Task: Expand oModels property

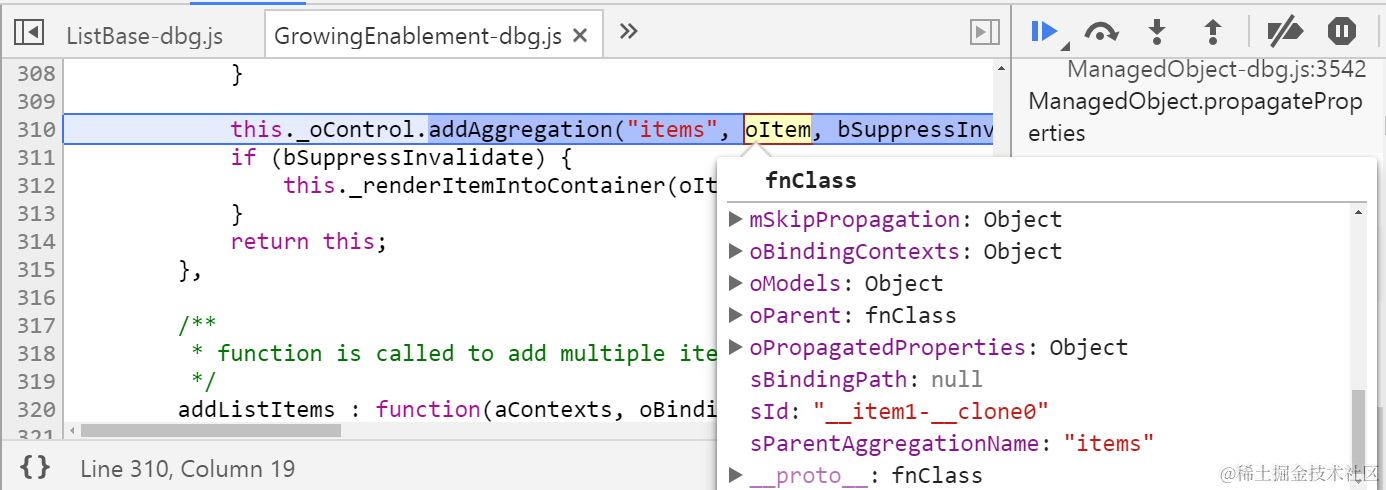Action: click(x=735, y=283)
